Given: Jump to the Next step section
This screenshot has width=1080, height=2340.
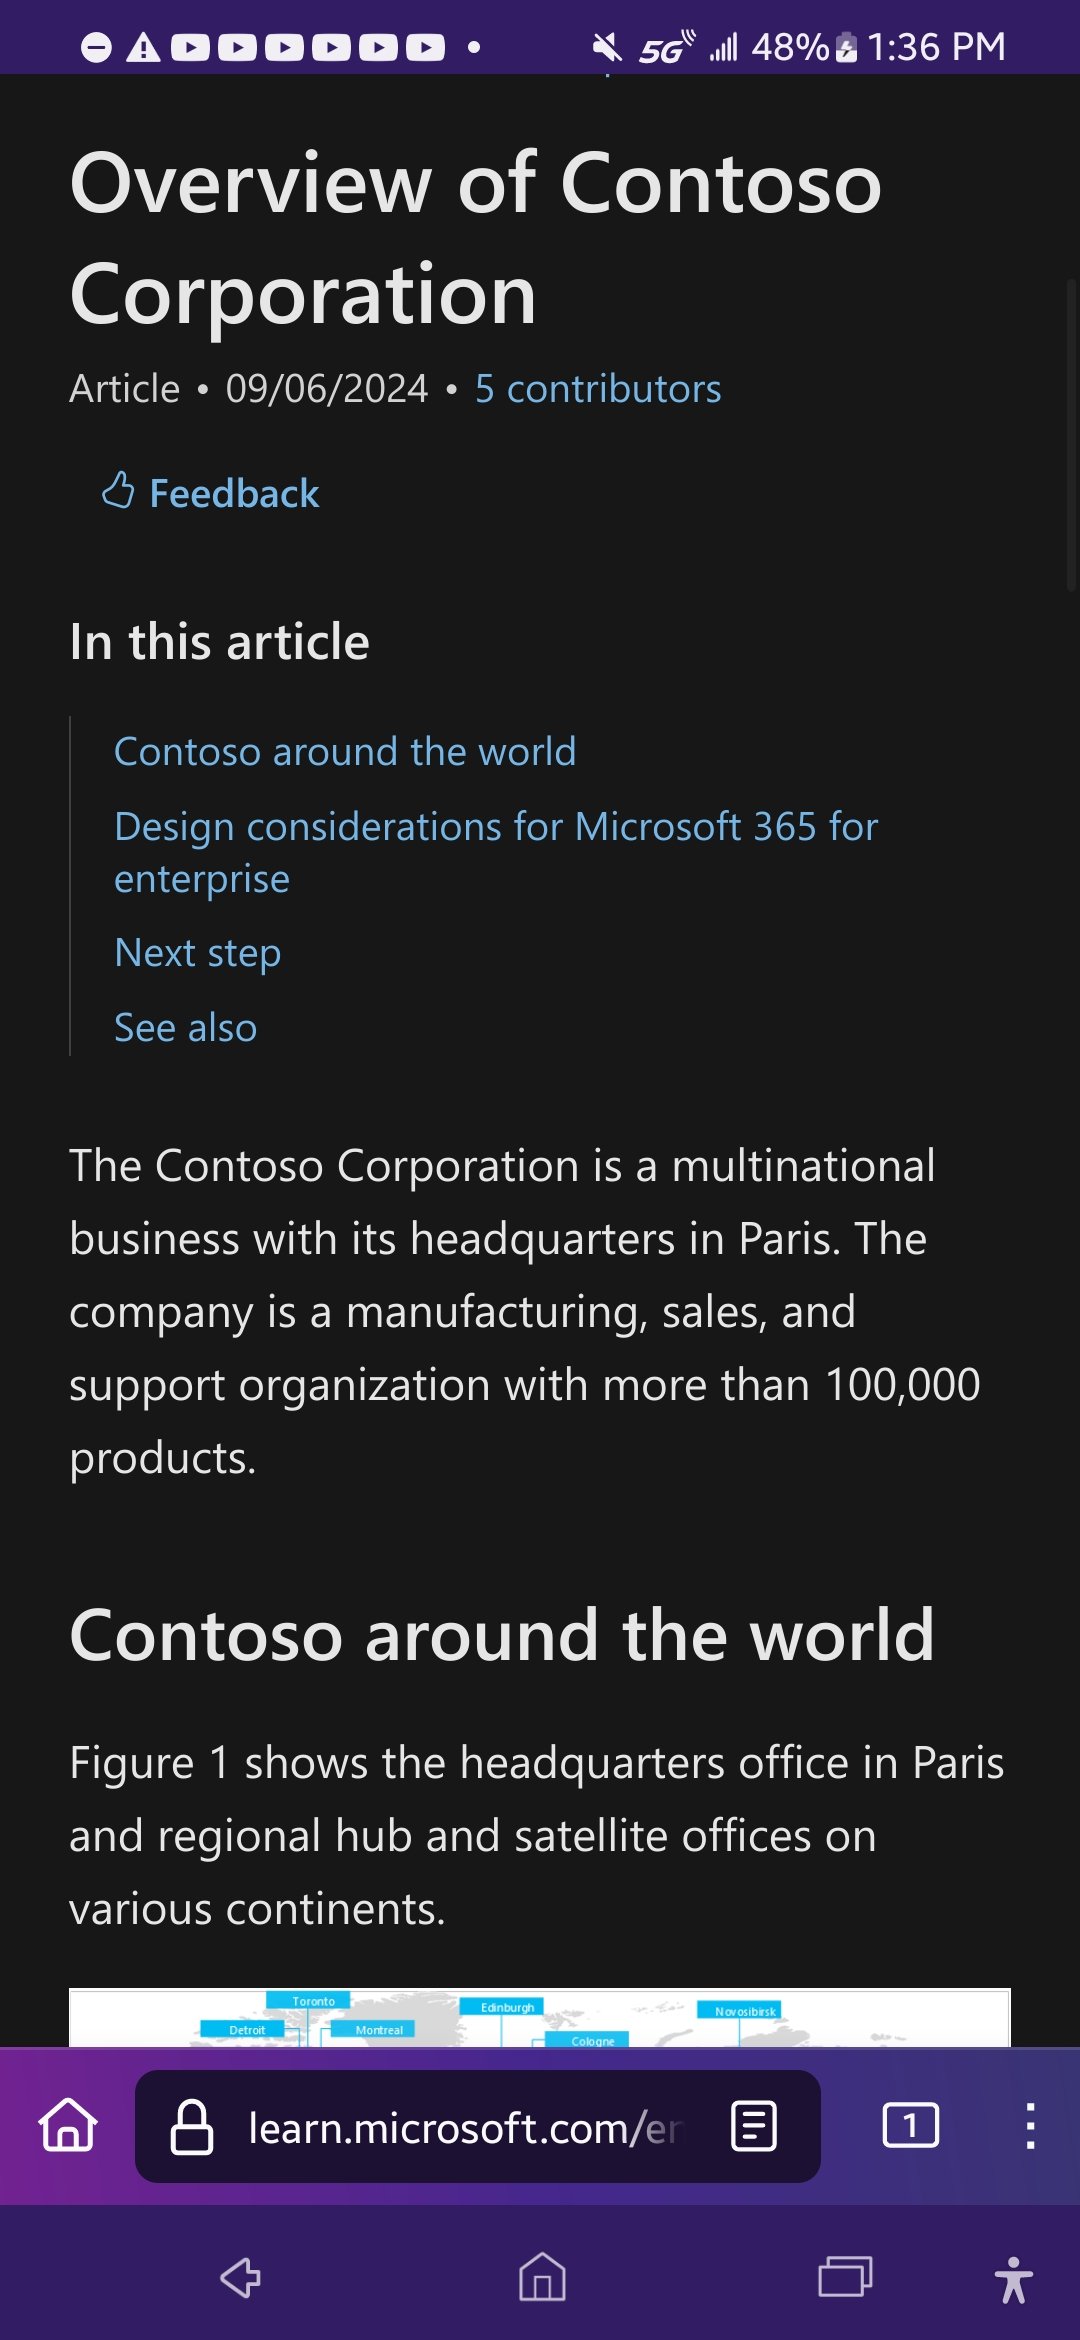Looking at the screenshot, I should tap(198, 953).
